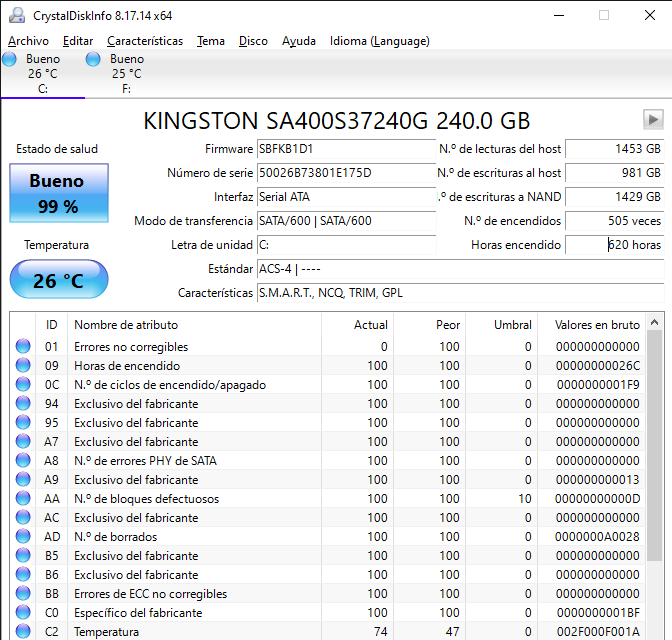Viewport: 672px width, 640px height.
Task: Click power-on count 505 veces
Action: 615,221
